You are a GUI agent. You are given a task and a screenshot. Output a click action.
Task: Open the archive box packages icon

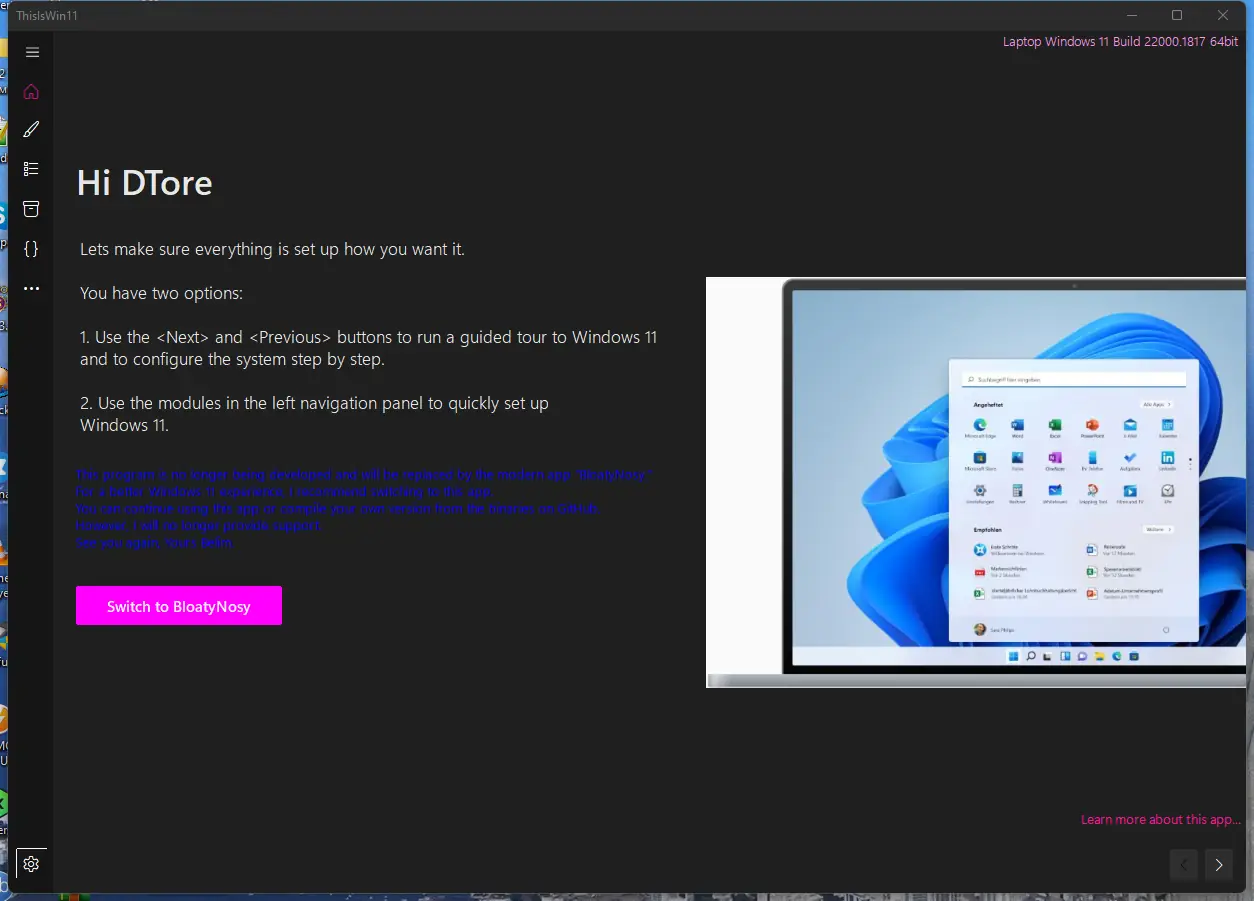tap(31, 209)
